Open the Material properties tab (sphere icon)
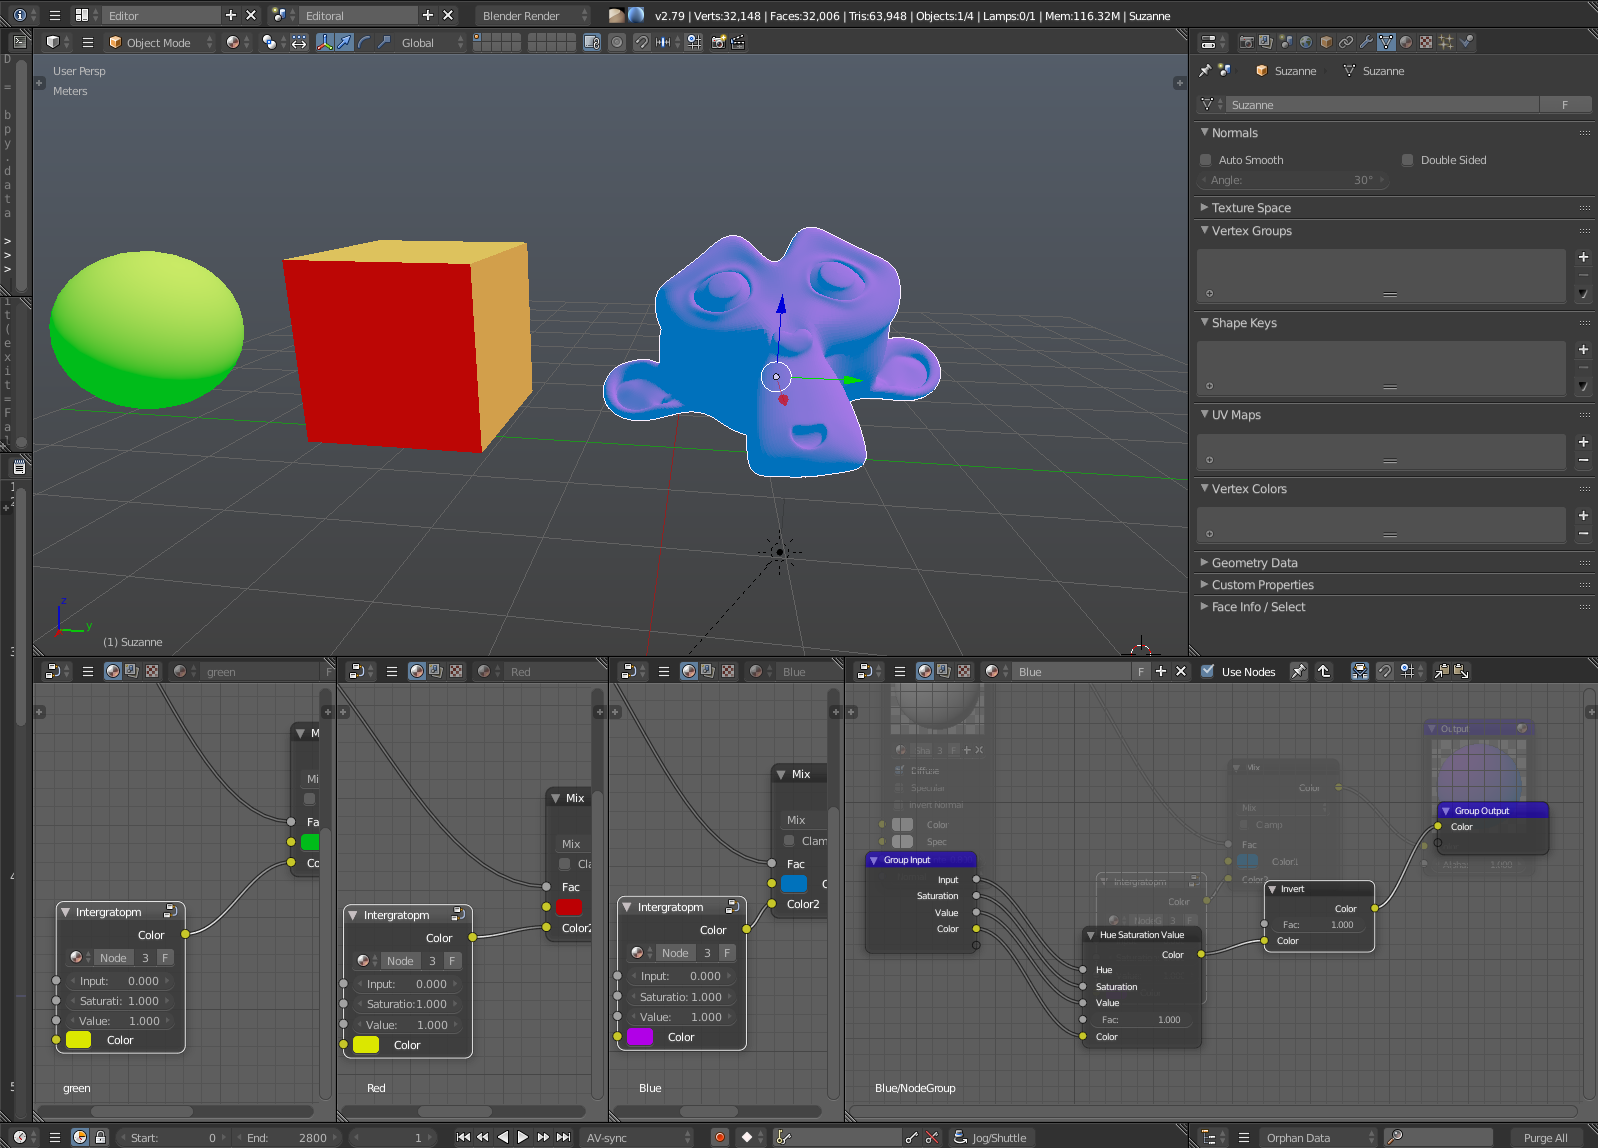The height and width of the screenshot is (1148, 1598). pyautogui.click(x=1406, y=42)
